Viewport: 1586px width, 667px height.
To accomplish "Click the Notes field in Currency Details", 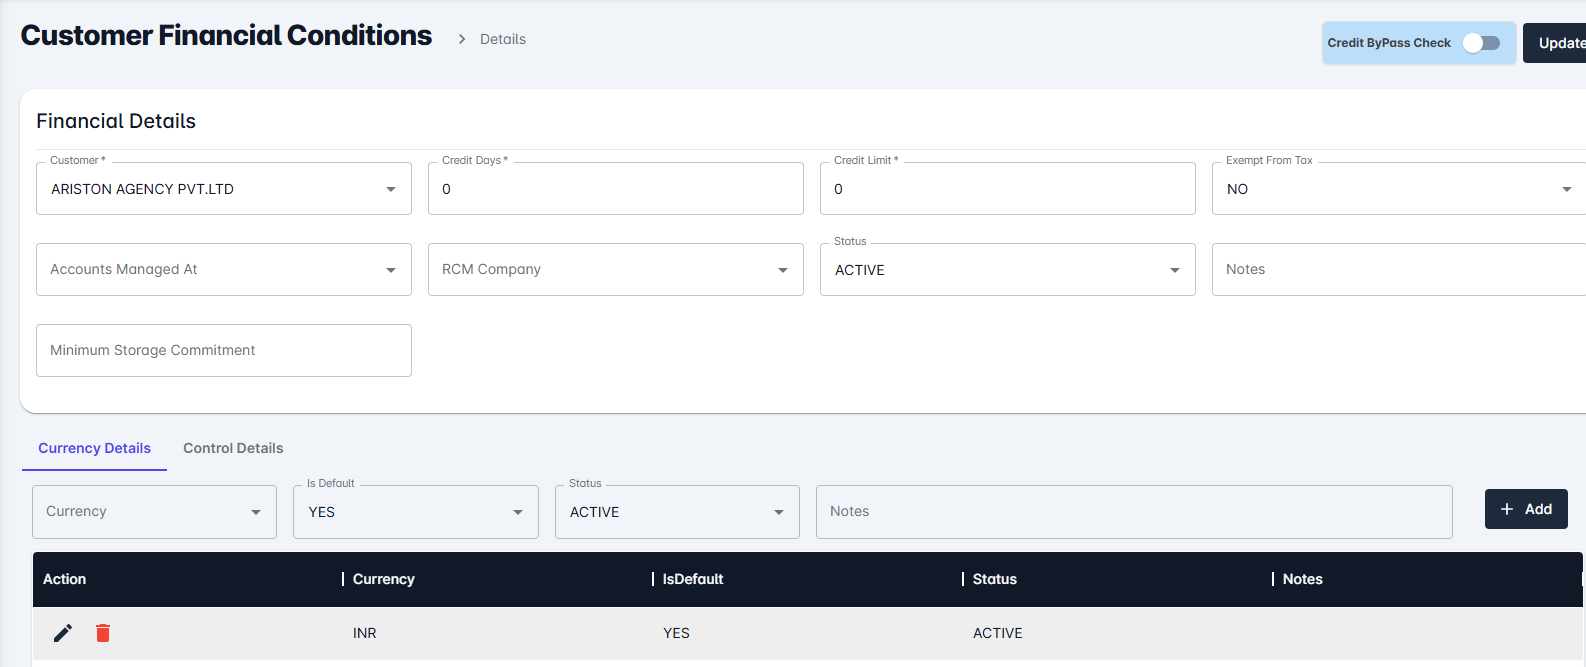I will [x=1133, y=512].
